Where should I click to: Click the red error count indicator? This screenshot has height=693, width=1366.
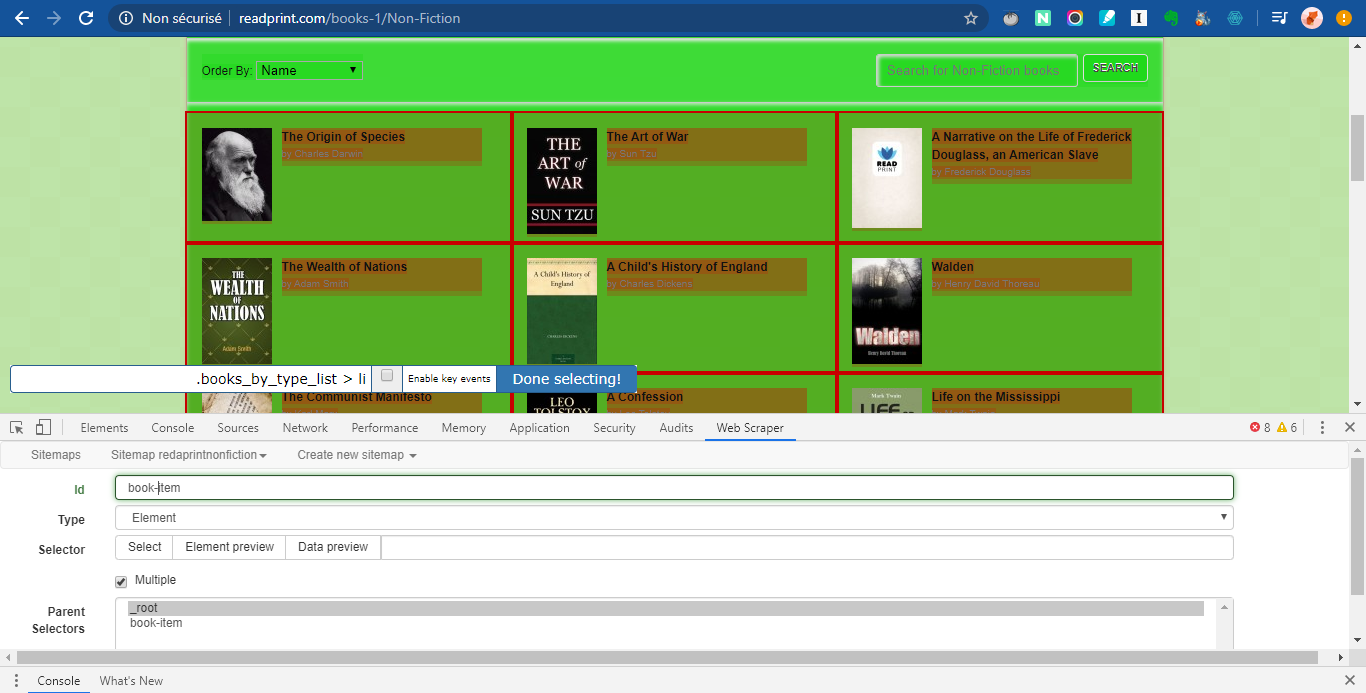coord(1260,427)
